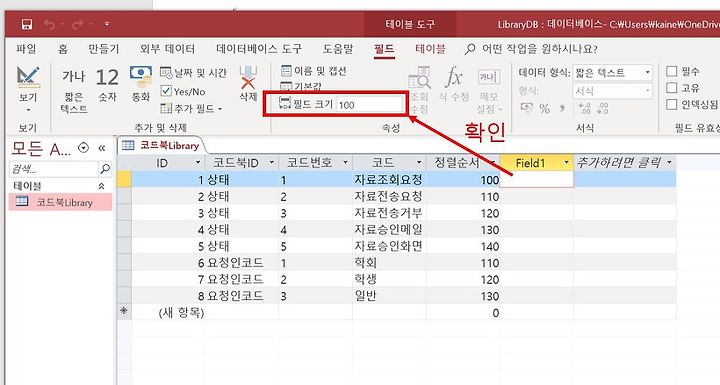Image resolution: width=720 pixels, height=385 pixels.
Task: Open the Field1 column dropdown
Action: tap(566, 163)
